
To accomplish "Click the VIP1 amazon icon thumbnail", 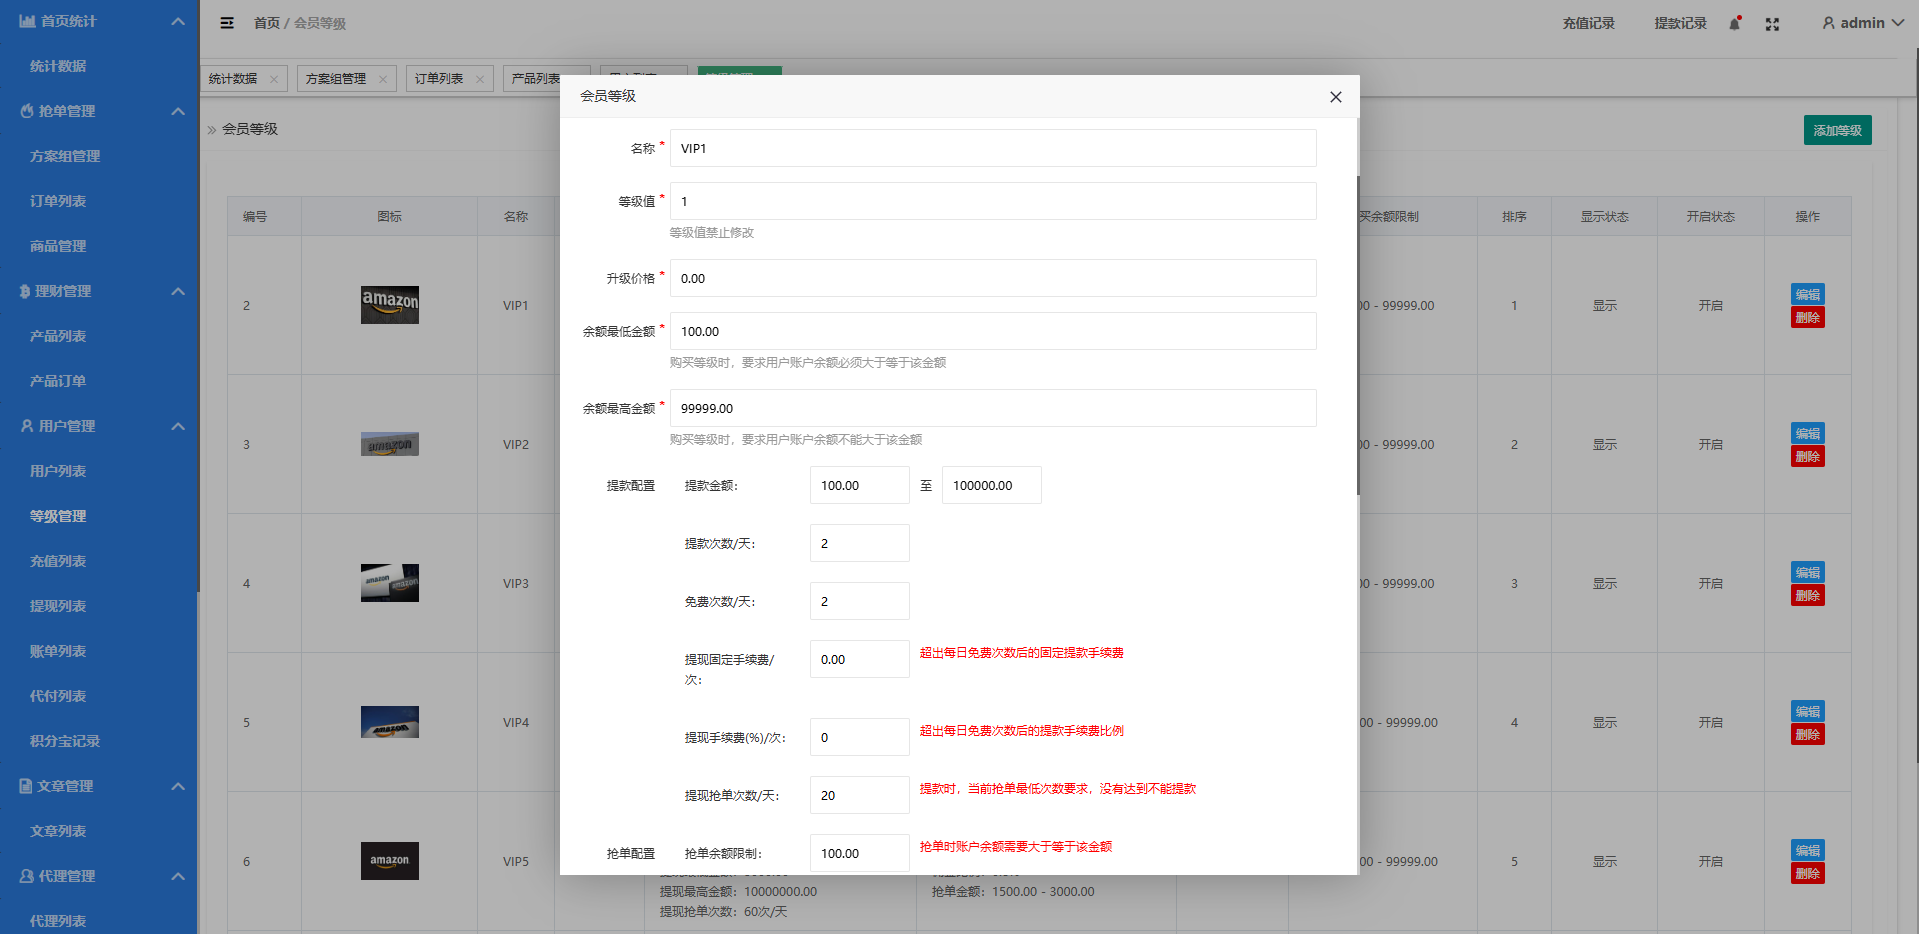I will click(389, 304).
